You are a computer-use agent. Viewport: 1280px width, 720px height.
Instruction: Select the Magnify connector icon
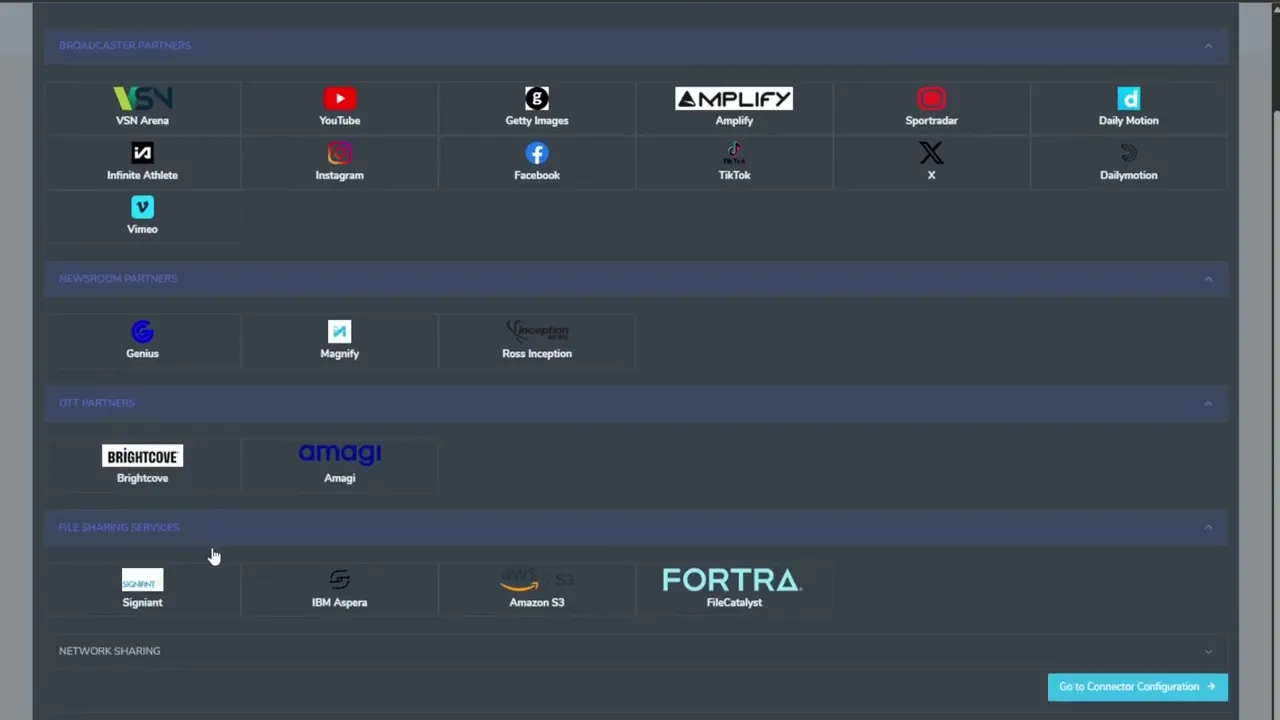click(x=340, y=331)
